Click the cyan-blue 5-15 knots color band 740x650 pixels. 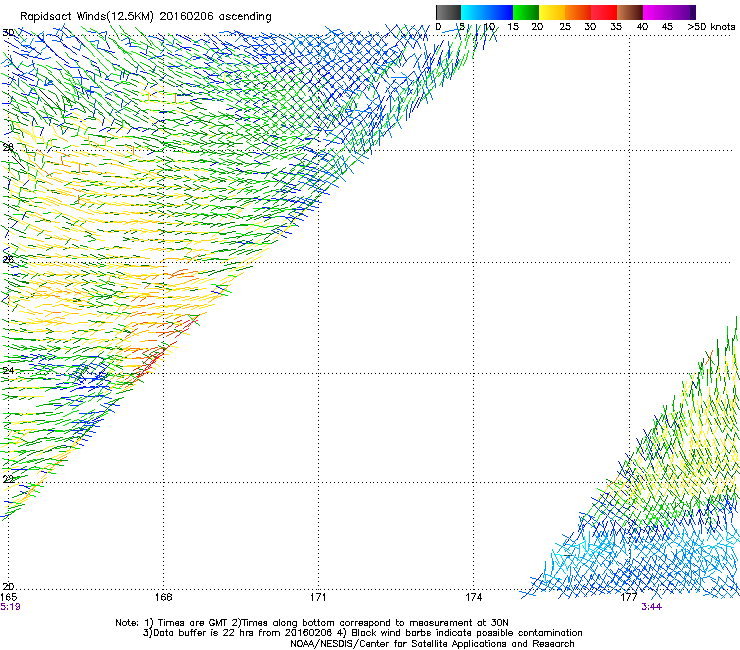487,12
